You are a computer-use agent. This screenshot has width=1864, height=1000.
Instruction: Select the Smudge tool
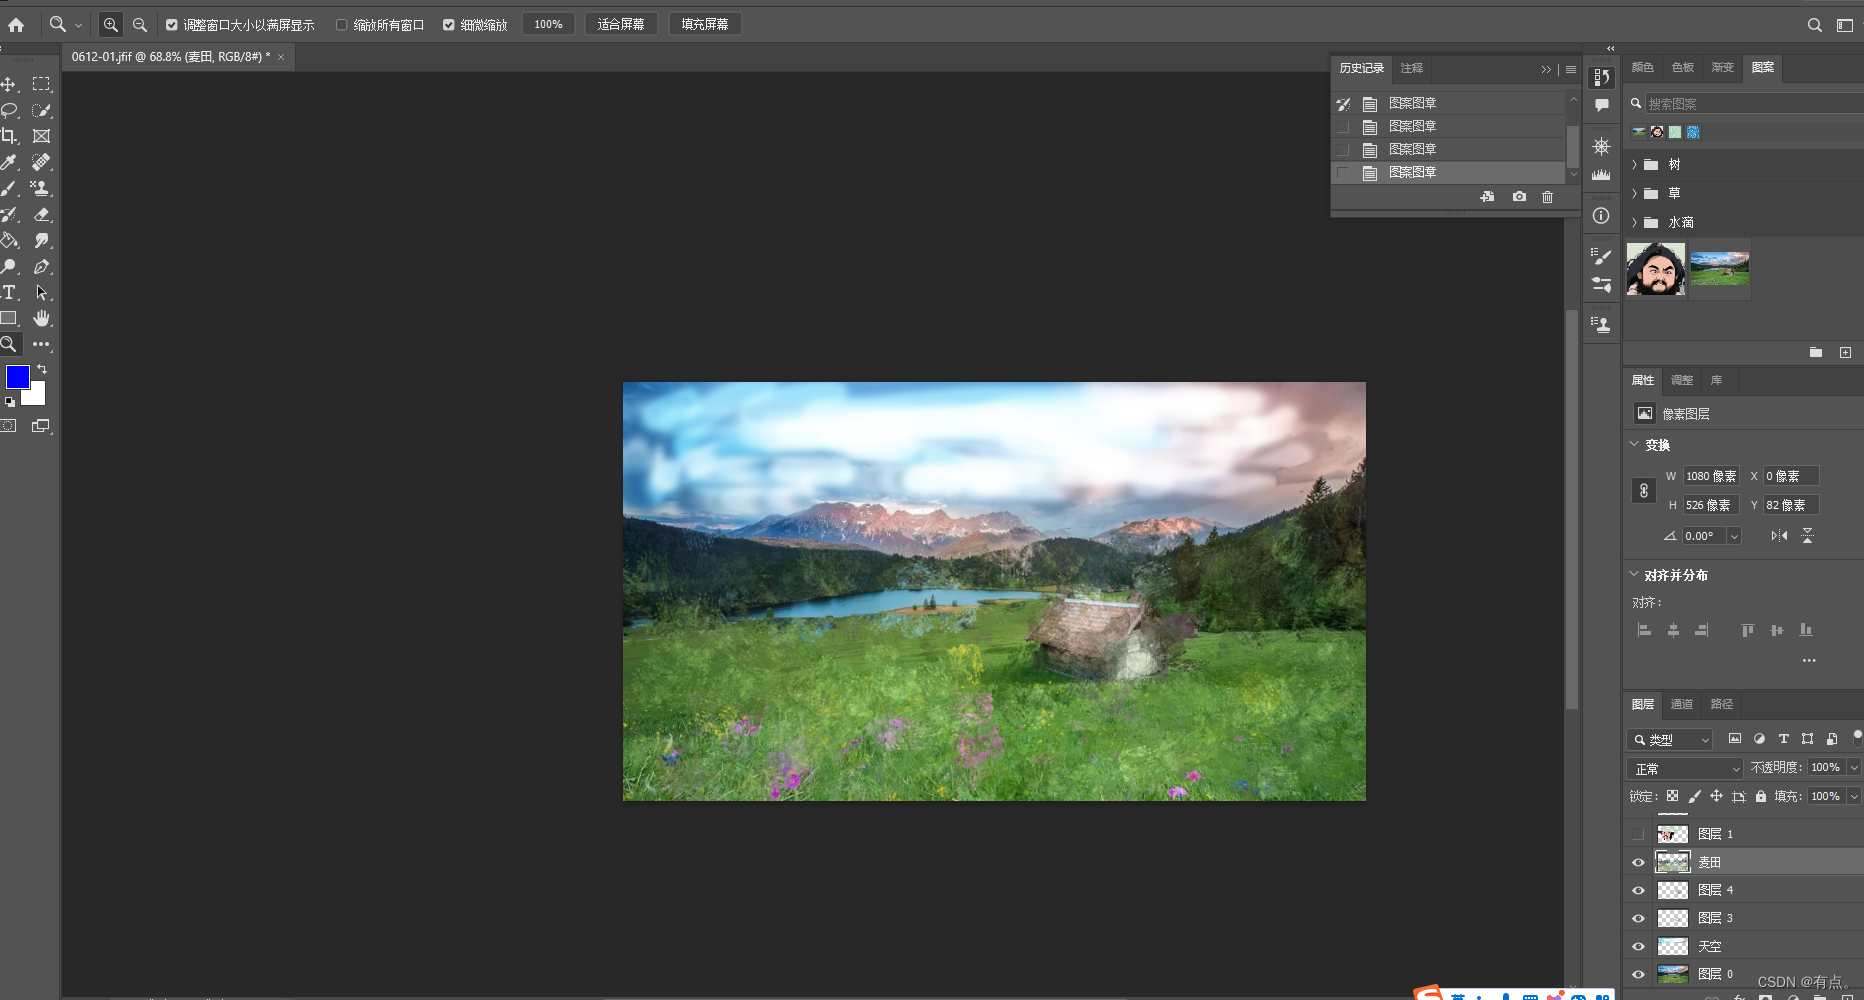pyautogui.click(x=41, y=241)
